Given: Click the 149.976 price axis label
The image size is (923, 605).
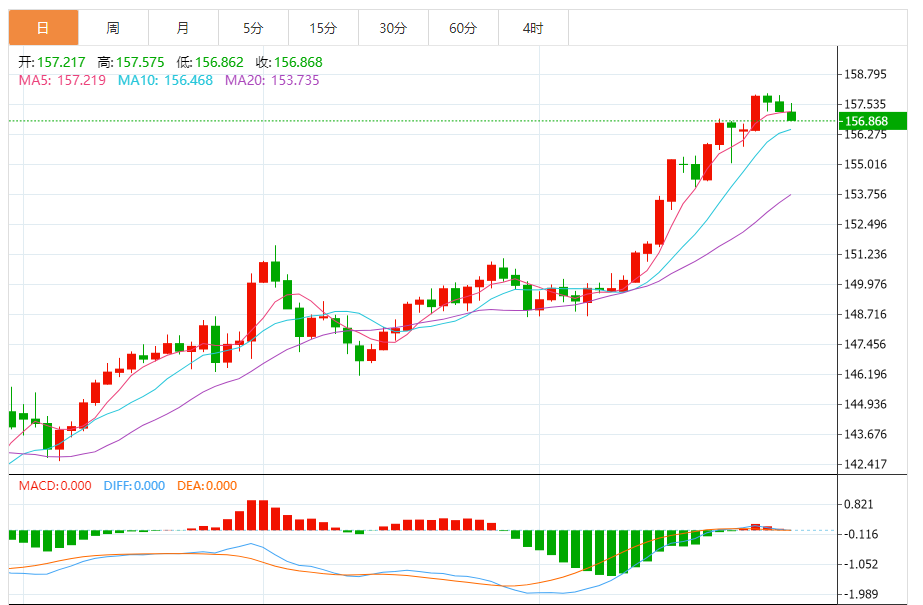Looking at the screenshot, I should point(865,284).
